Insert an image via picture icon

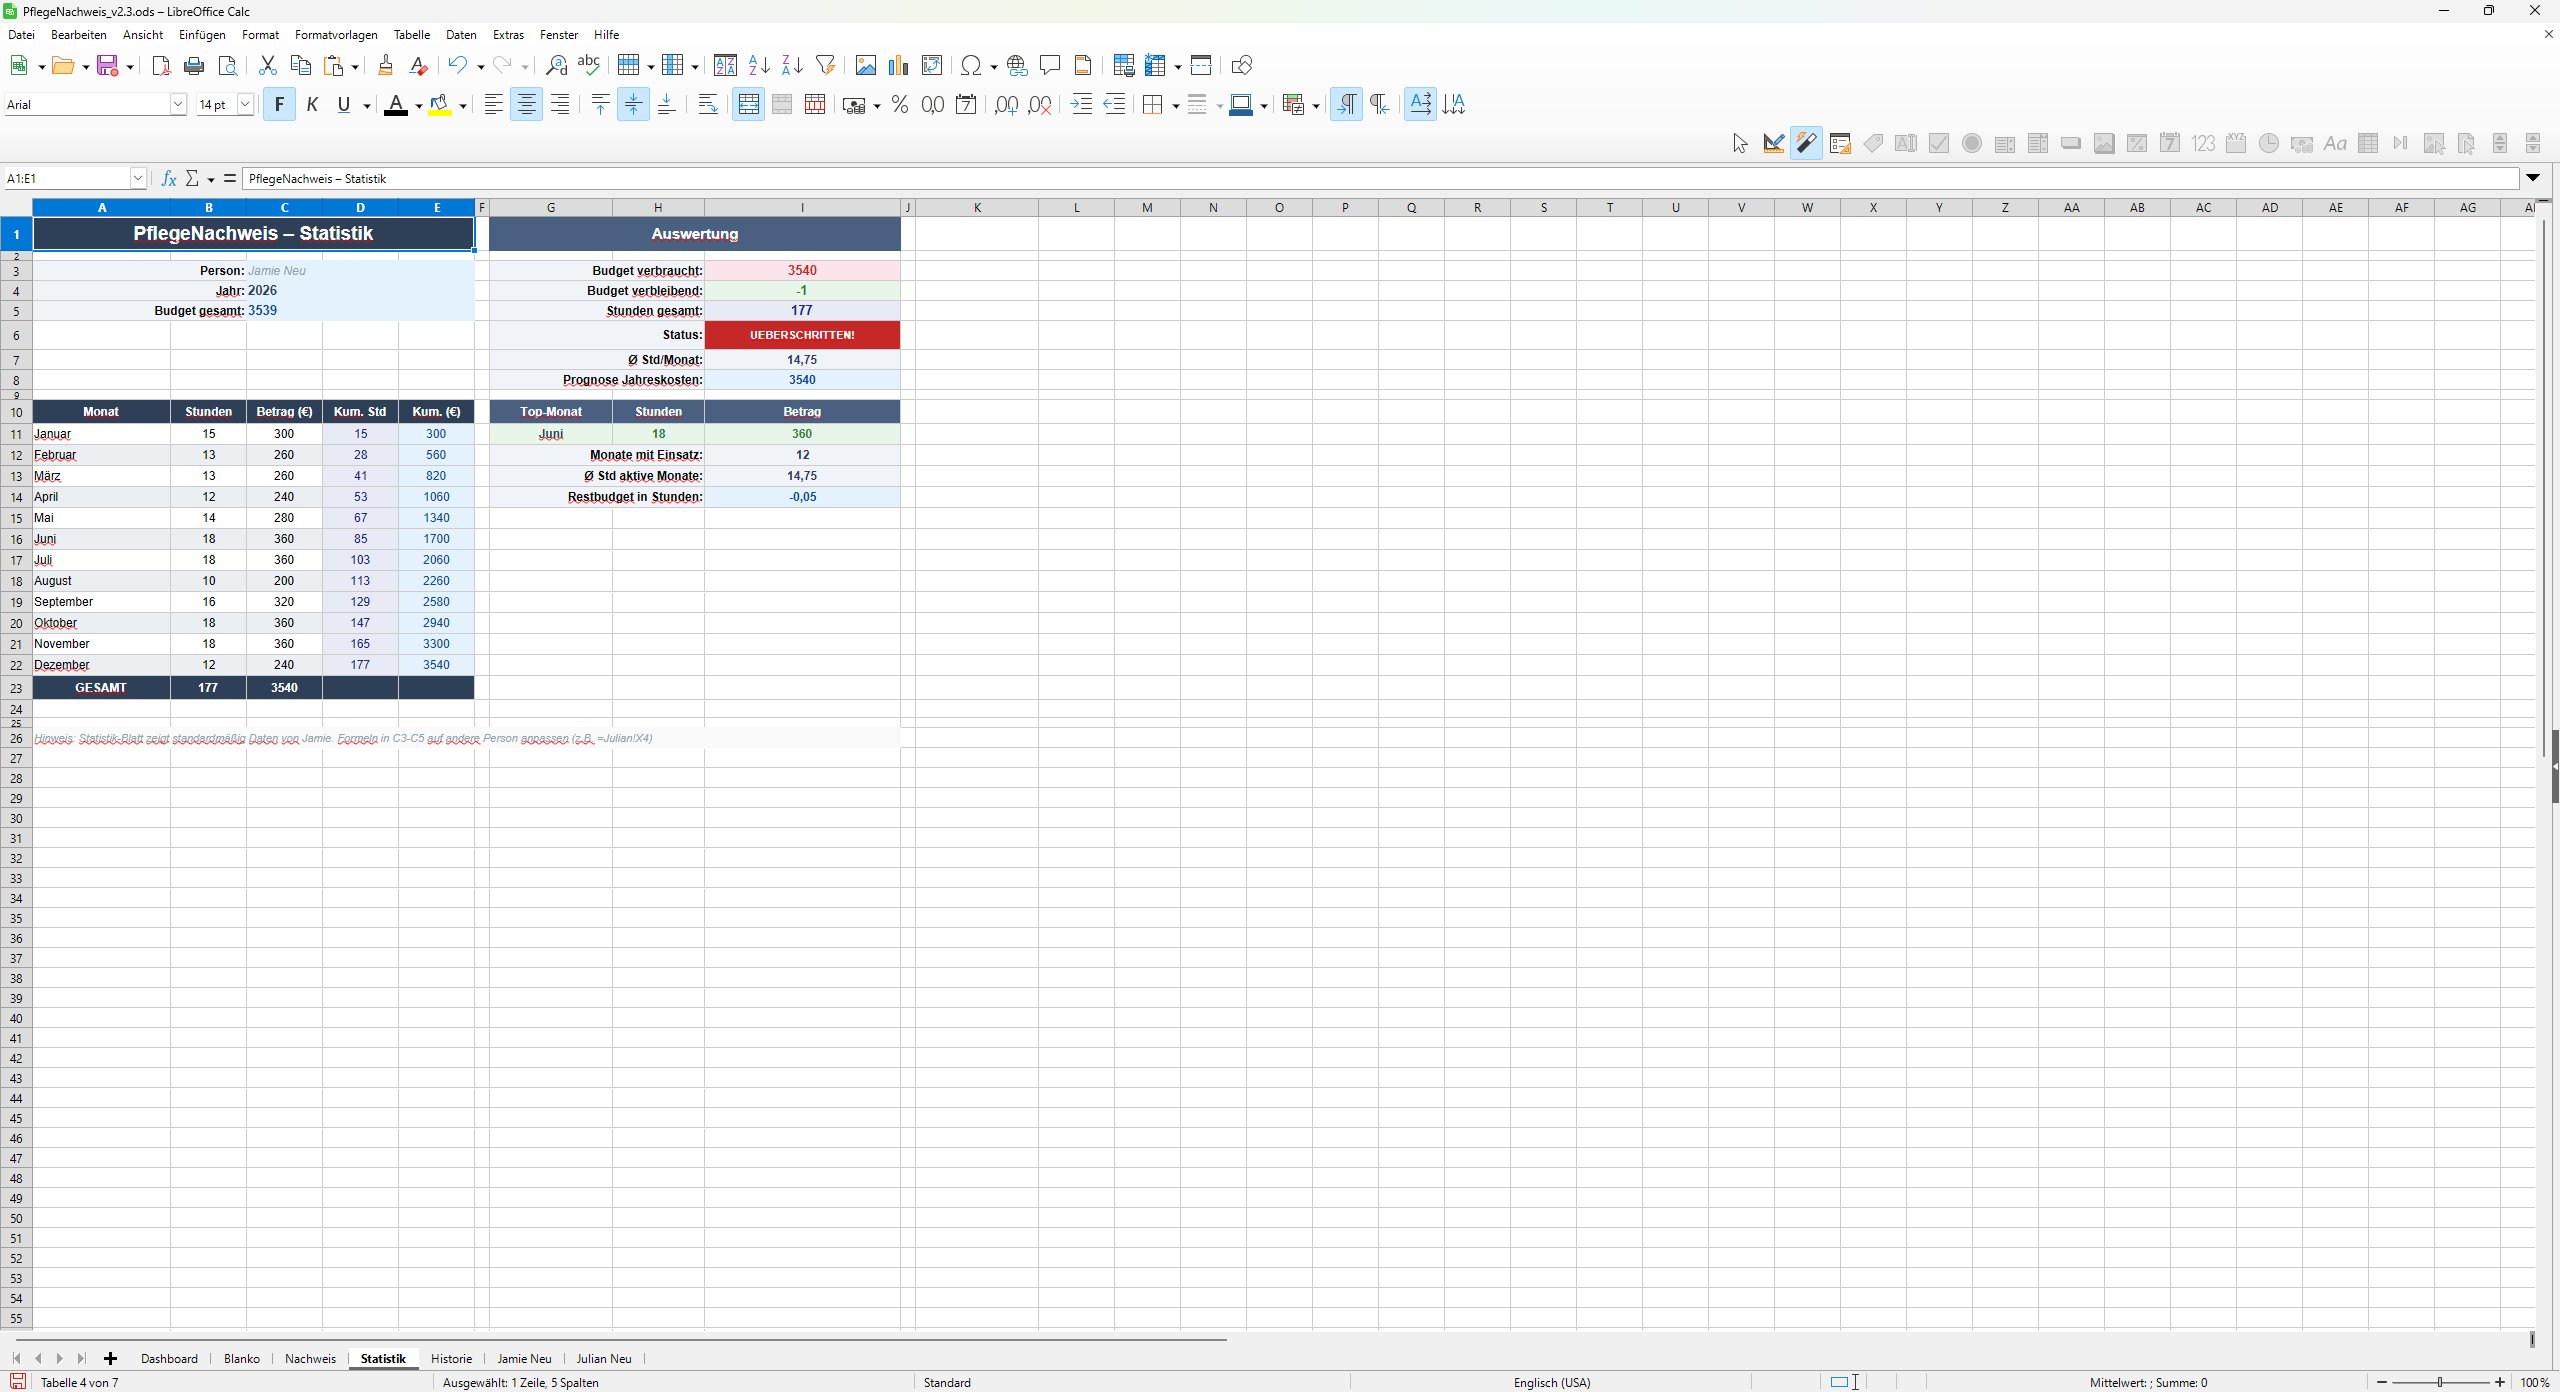click(866, 66)
